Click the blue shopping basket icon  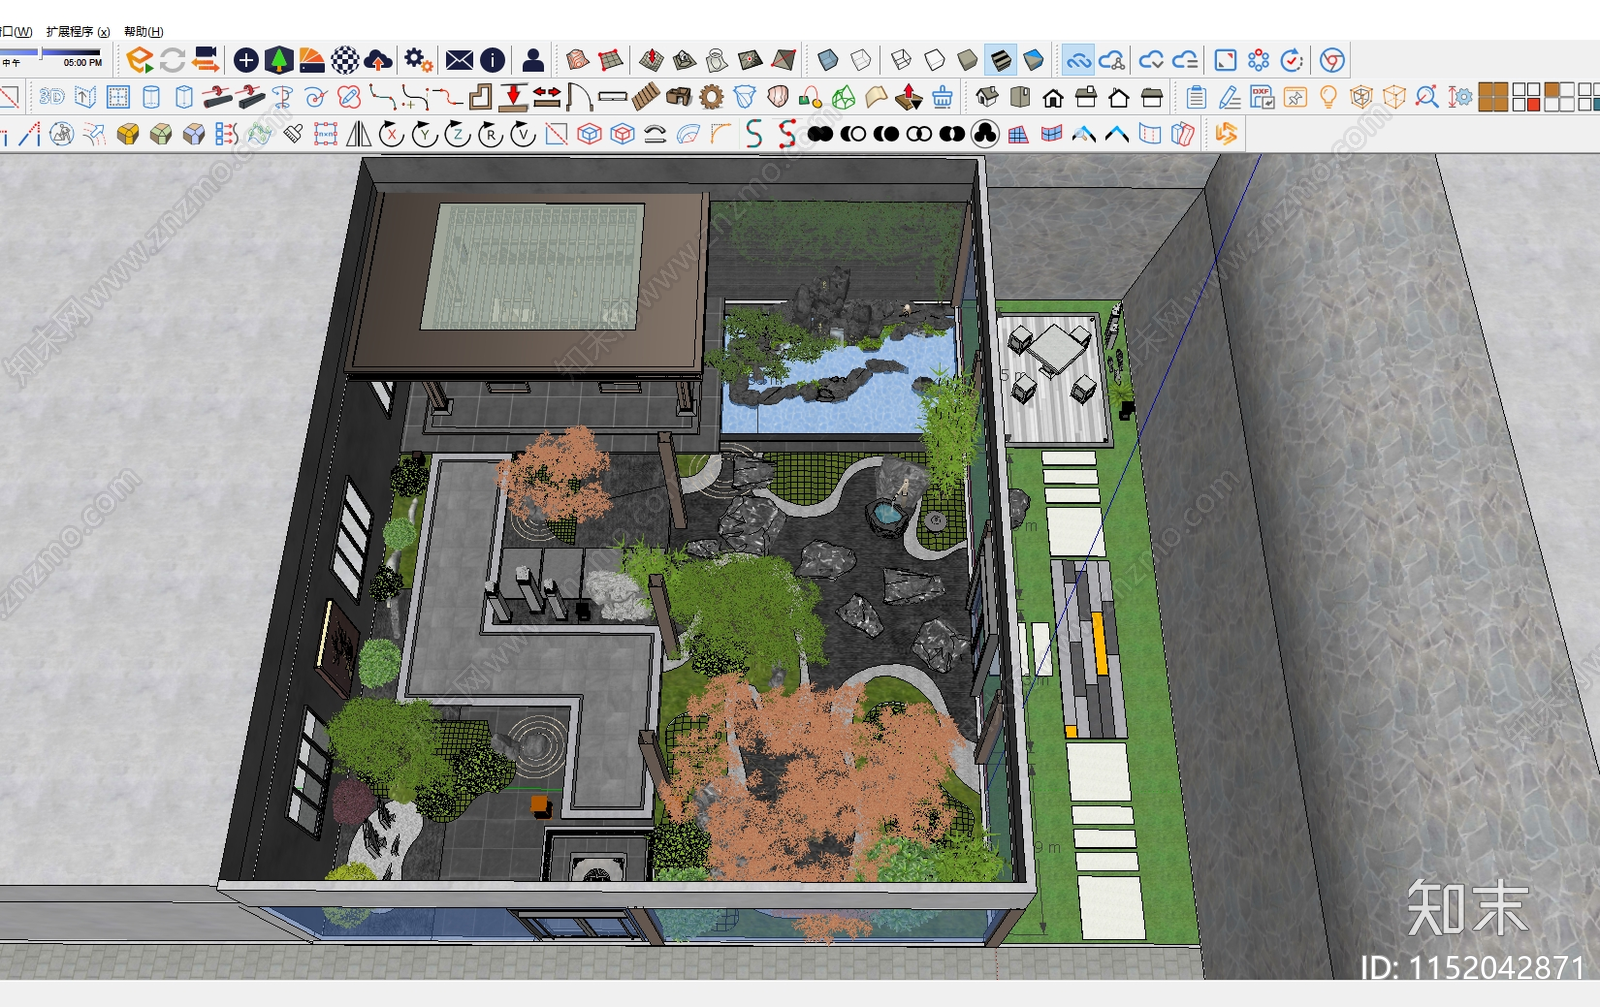coord(942,97)
